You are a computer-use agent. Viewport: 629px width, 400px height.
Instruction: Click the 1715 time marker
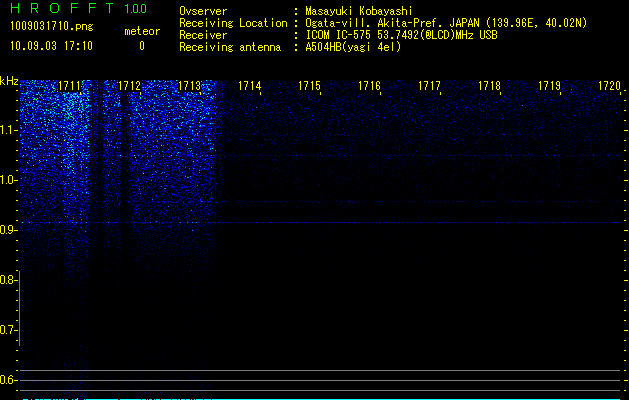pyautogui.click(x=309, y=86)
